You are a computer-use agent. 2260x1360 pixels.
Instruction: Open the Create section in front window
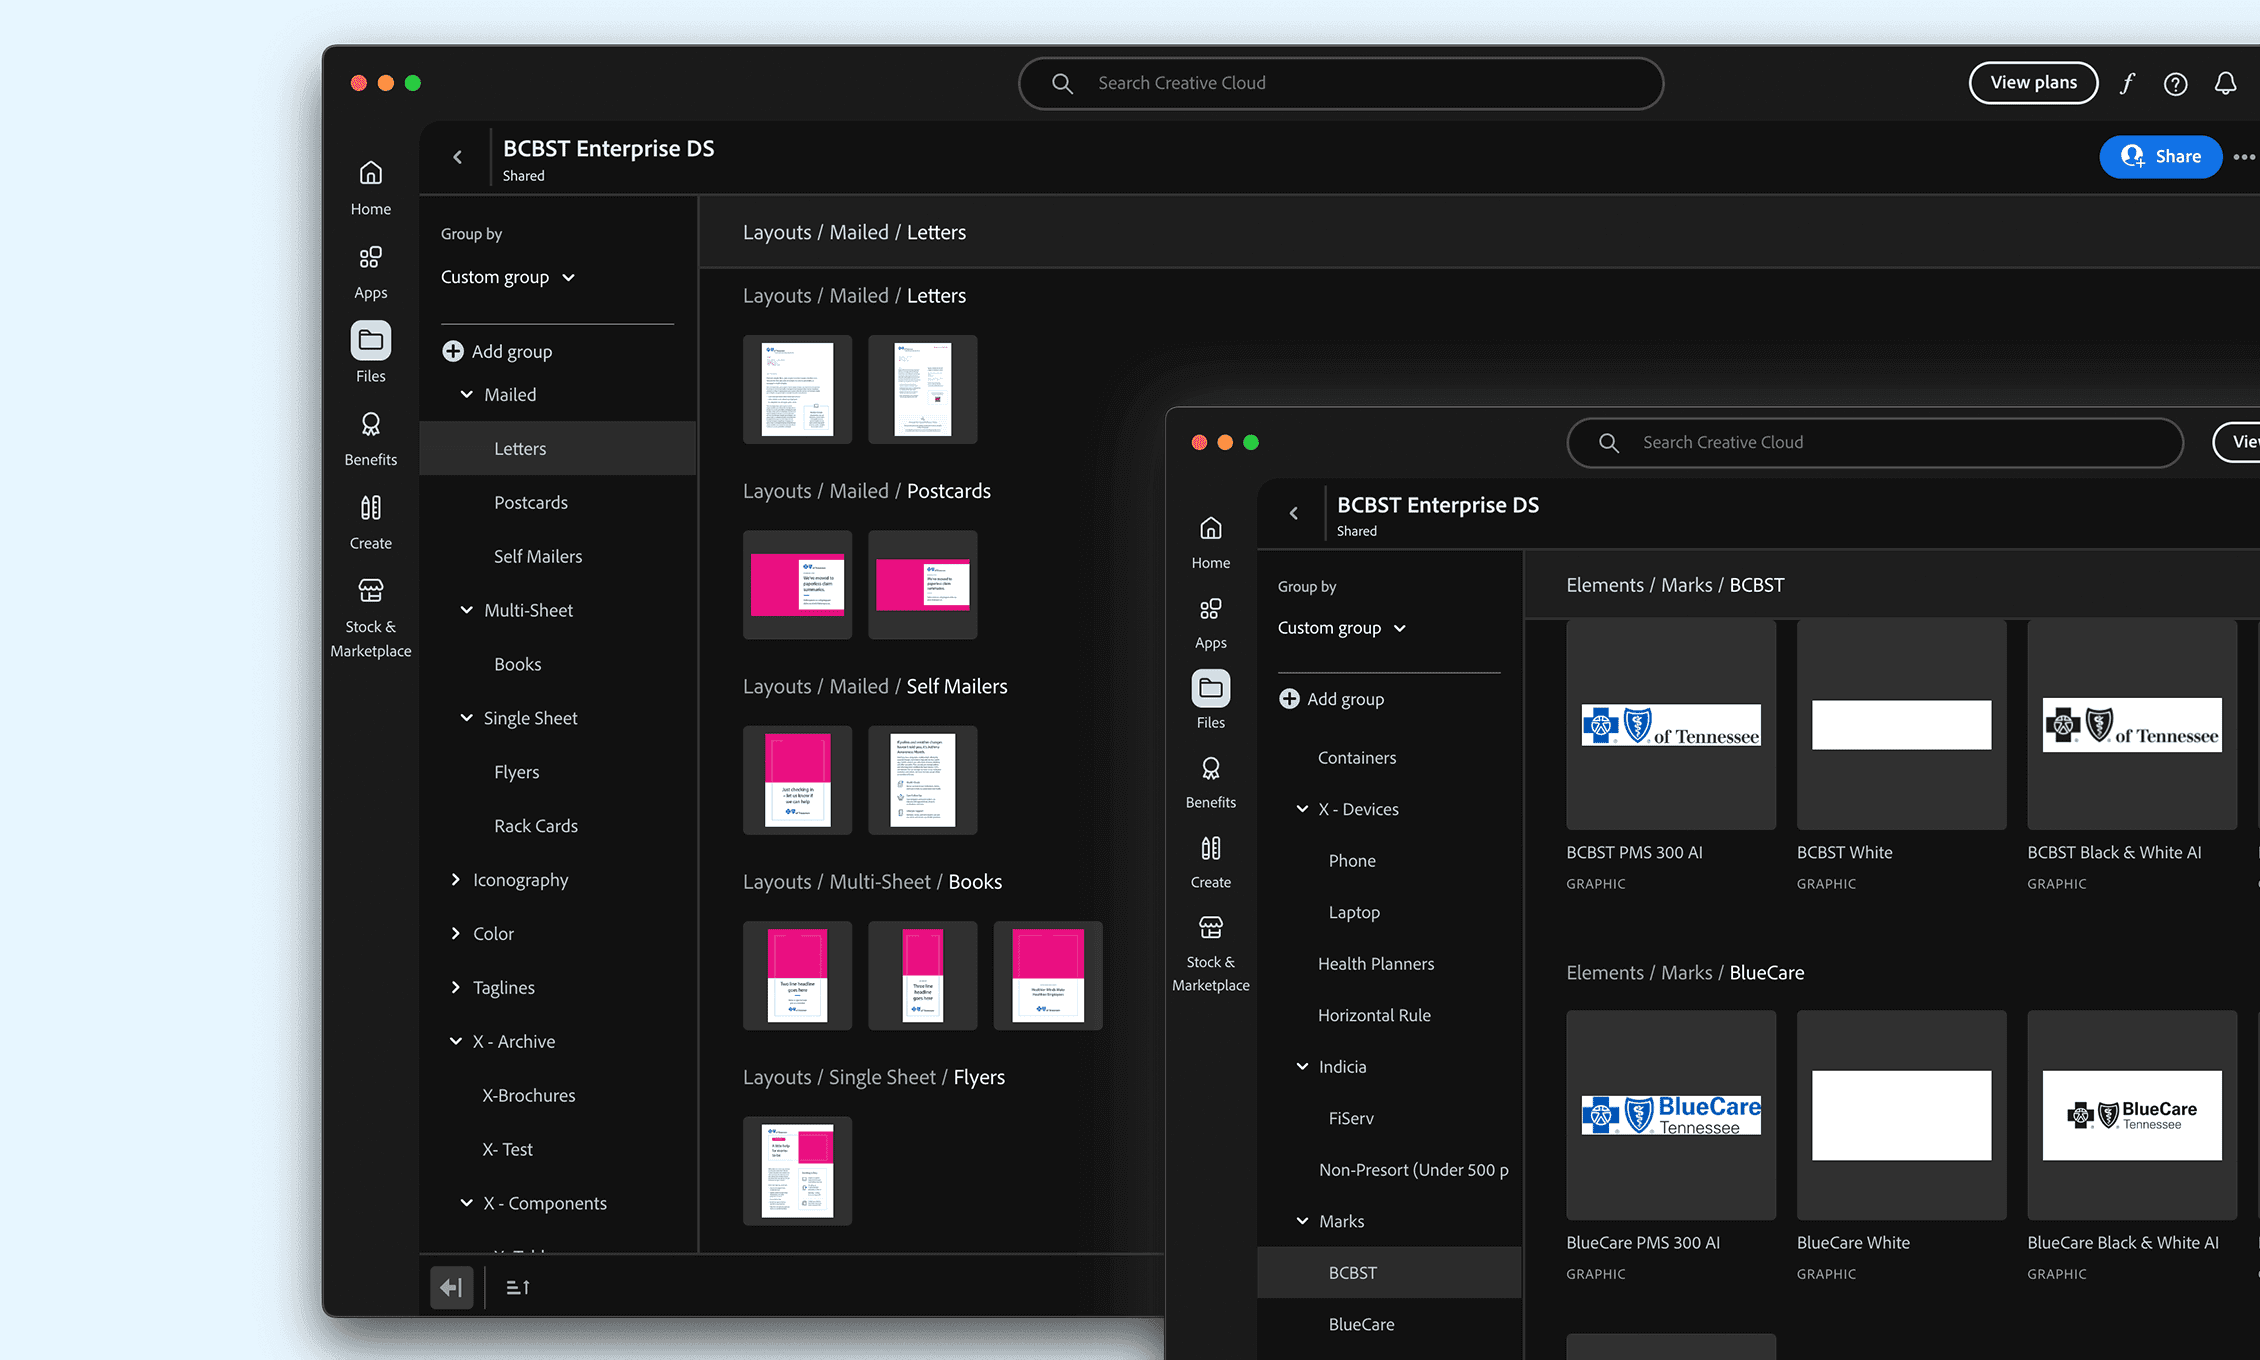(1210, 862)
